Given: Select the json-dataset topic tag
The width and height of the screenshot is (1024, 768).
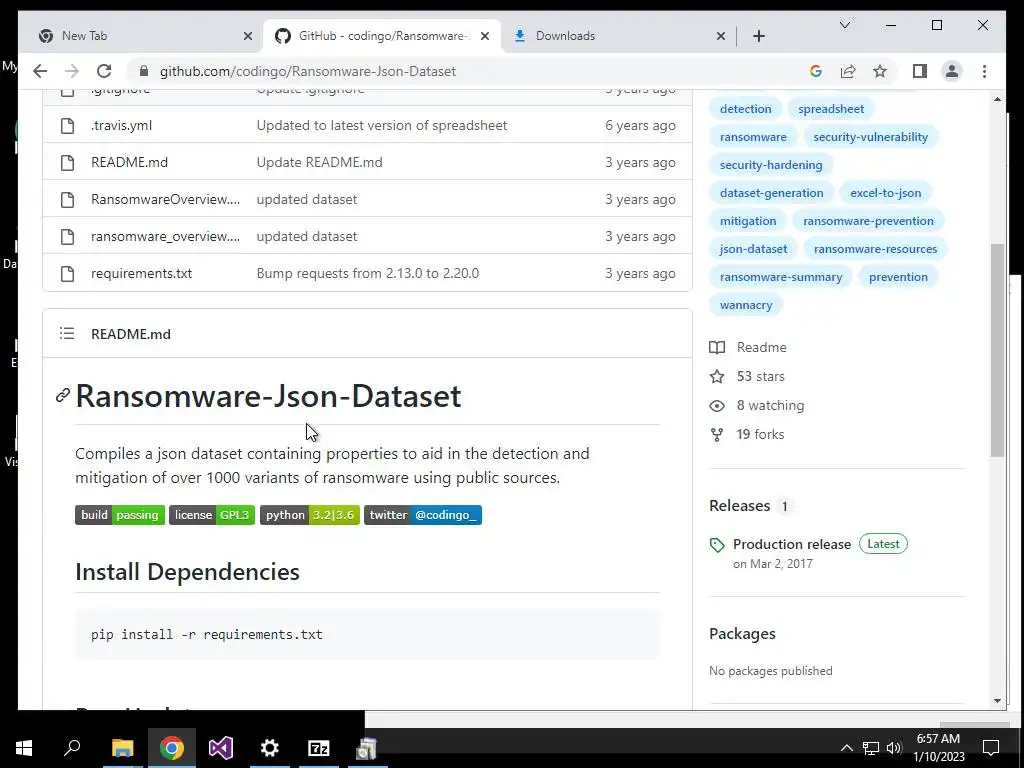Looking at the screenshot, I should [x=753, y=249].
